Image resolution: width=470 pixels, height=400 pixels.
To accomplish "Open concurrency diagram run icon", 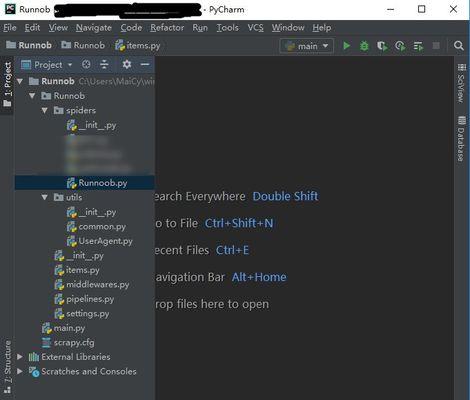I will (418, 46).
